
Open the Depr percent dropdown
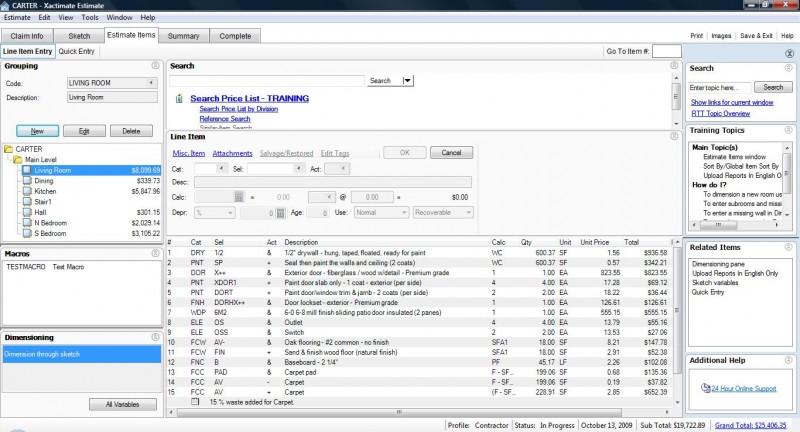(230, 213)
